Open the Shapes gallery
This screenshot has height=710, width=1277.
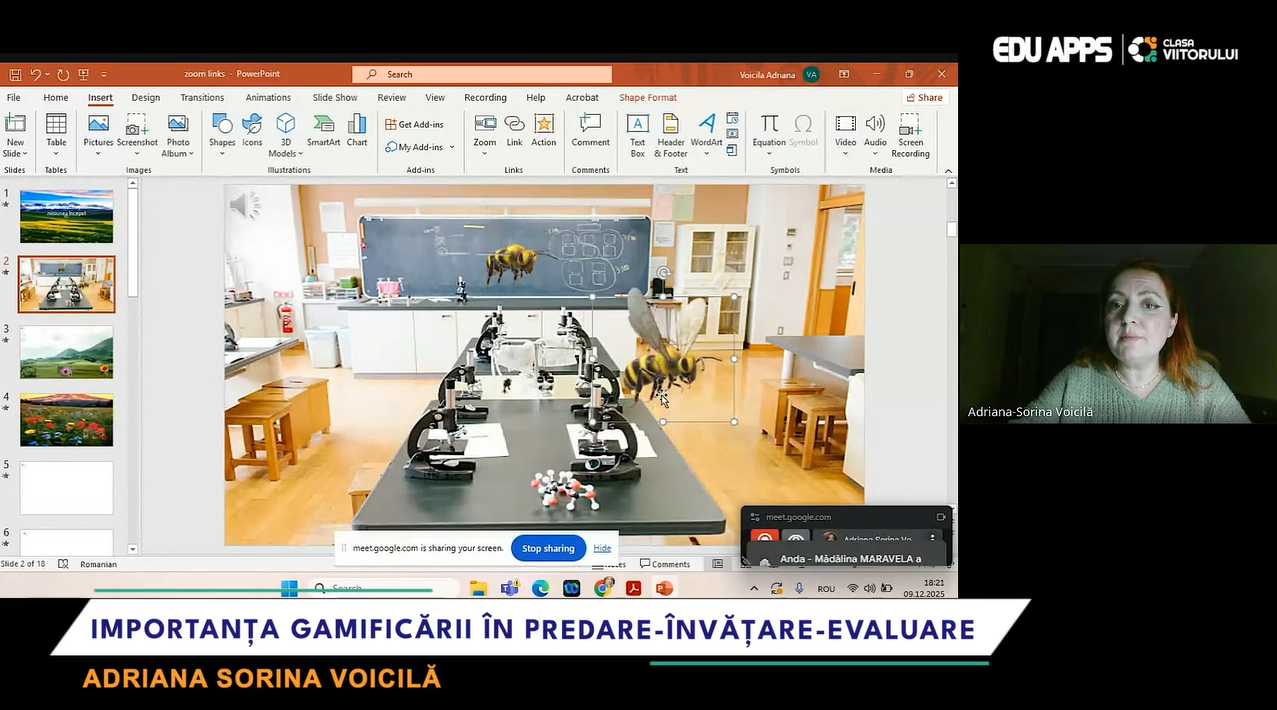coord(222,136)
